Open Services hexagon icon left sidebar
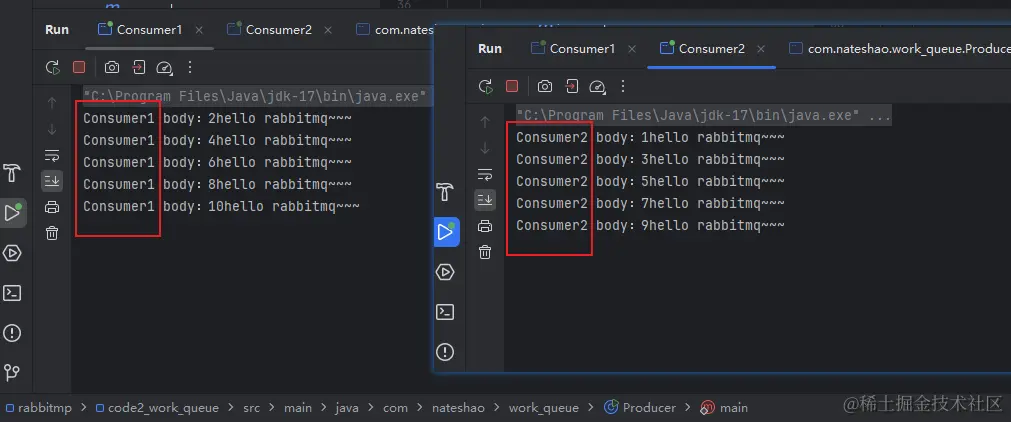This screenshot has height=422, width=1011. pyautogui.click(x=12, y=253)
